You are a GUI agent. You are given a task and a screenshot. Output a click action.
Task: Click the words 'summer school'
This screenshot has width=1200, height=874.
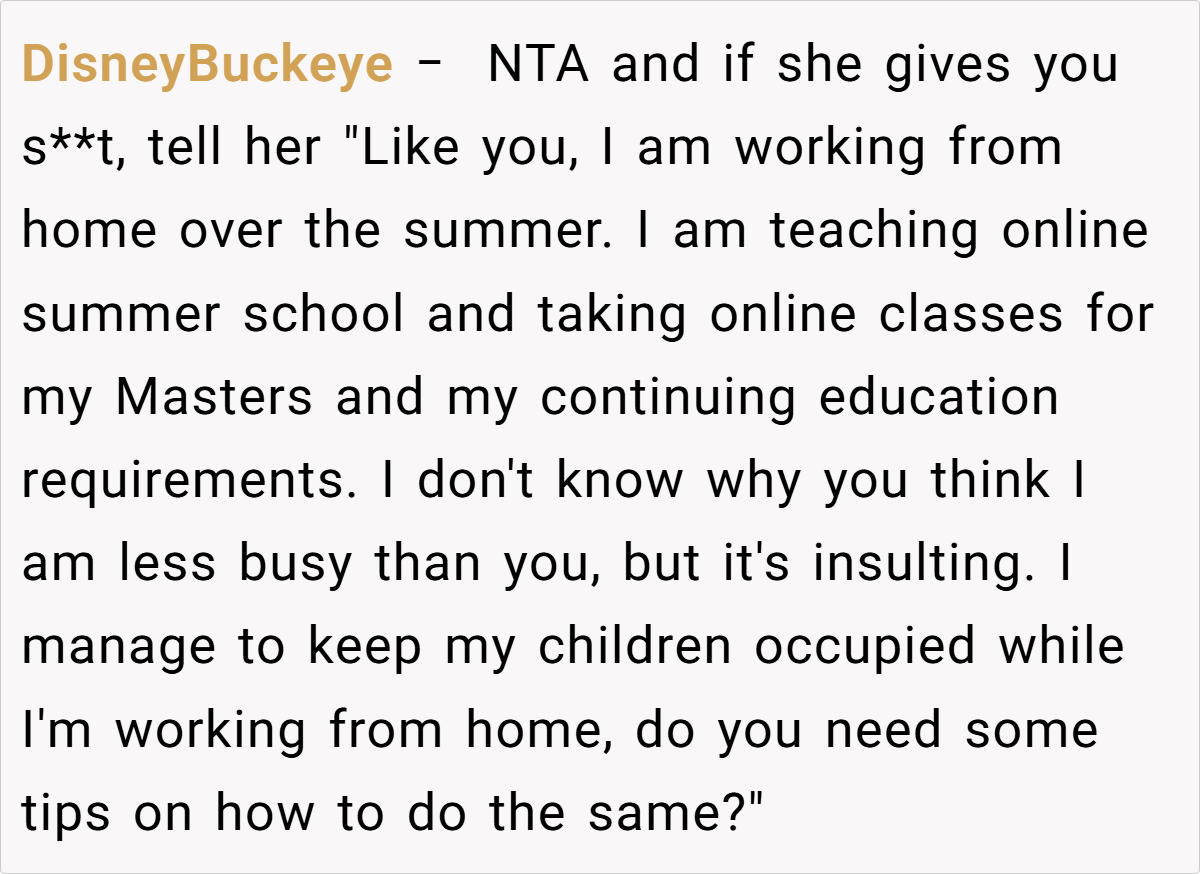pyautogui.click(x=212, y=314)
